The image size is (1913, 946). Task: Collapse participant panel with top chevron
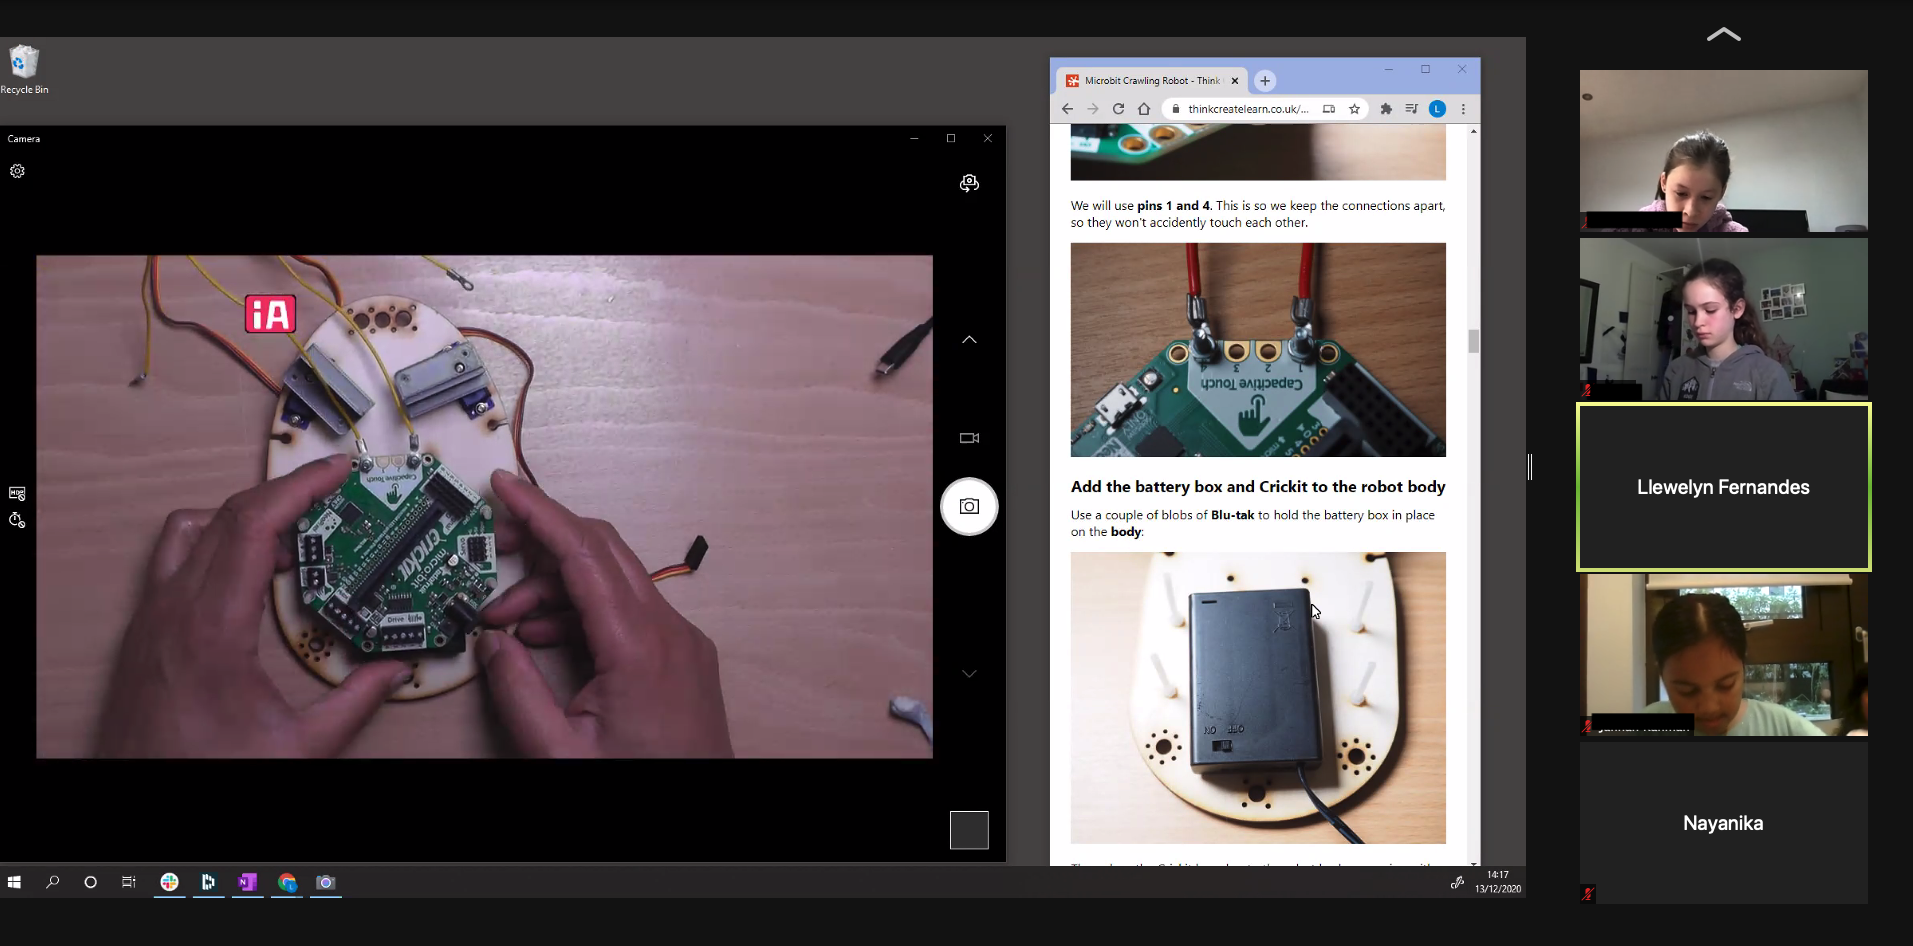click(1723, 35)
